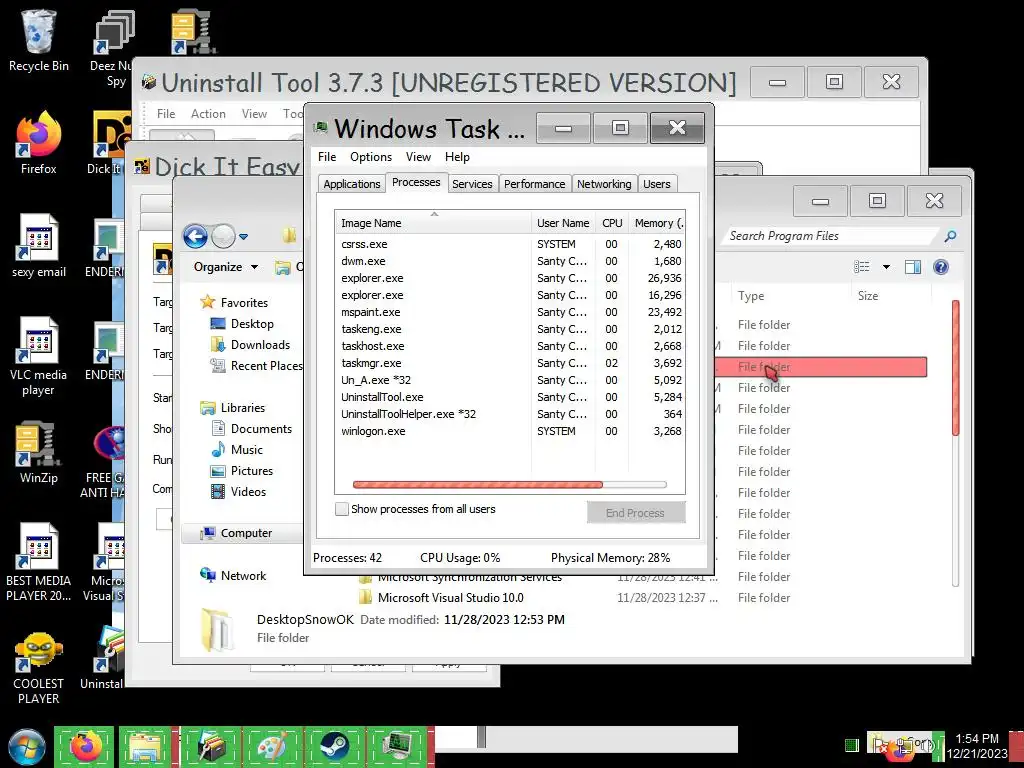Toggle the Explorer preview pane icon
Screen dimensions: 1024x768
(912, 266)
